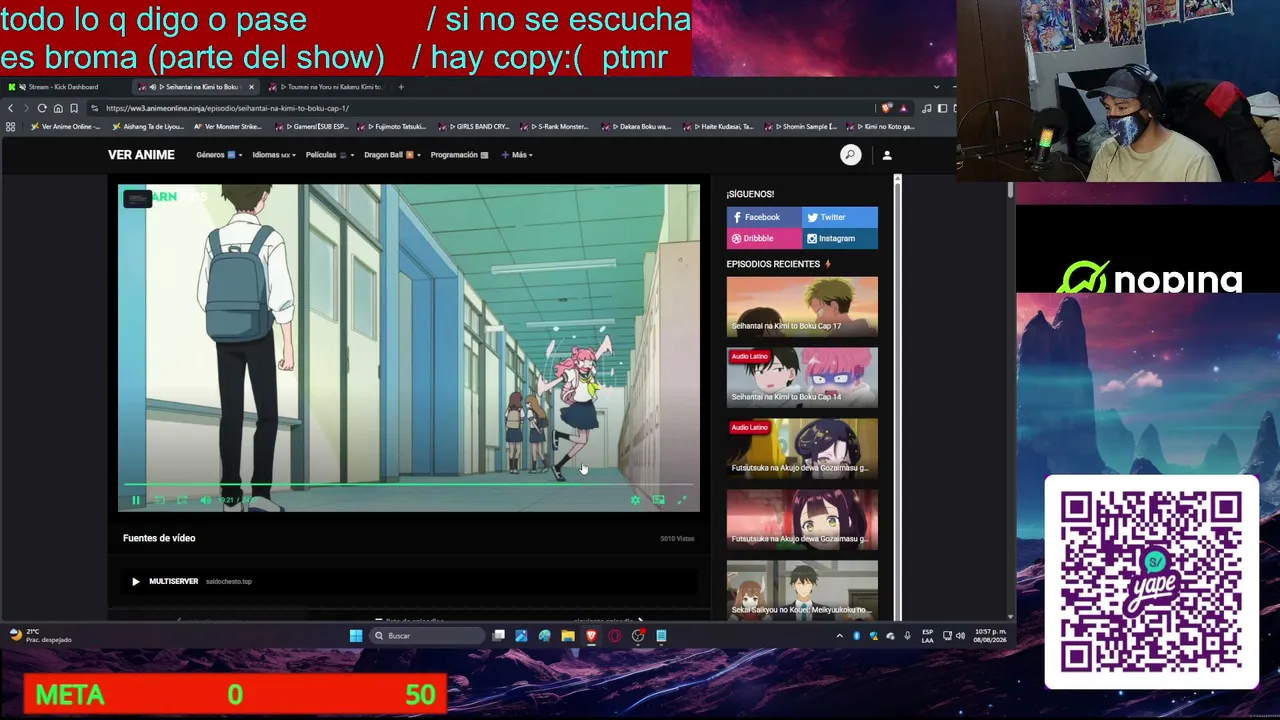Open File Explorer from taskbar
1280x720 pixels.
coord(568,636)
